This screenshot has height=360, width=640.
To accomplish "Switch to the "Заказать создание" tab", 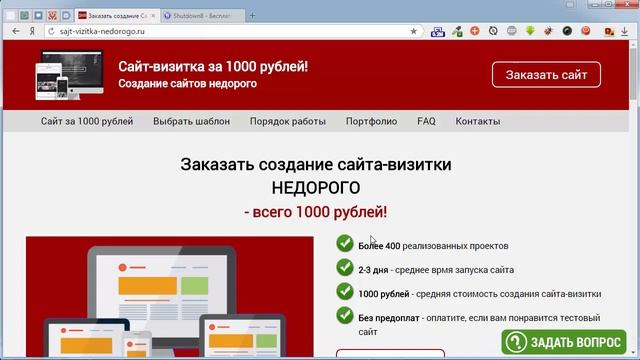I will coord(117,16).
